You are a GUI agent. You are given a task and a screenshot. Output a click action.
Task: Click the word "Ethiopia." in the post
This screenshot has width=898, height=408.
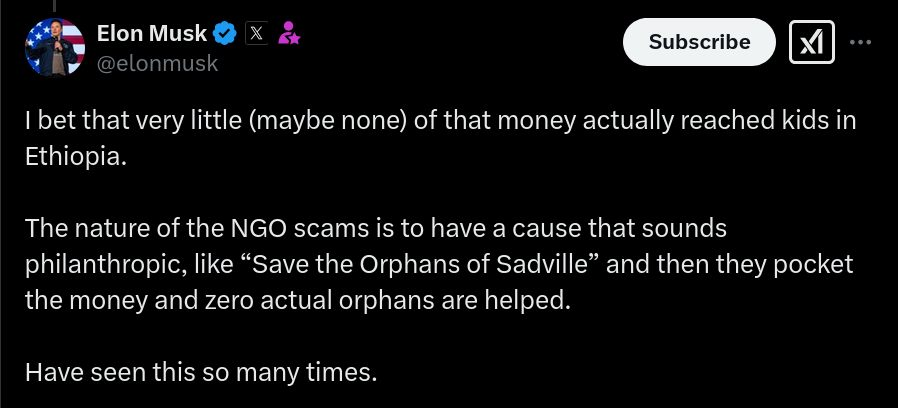tap(76, 156)
